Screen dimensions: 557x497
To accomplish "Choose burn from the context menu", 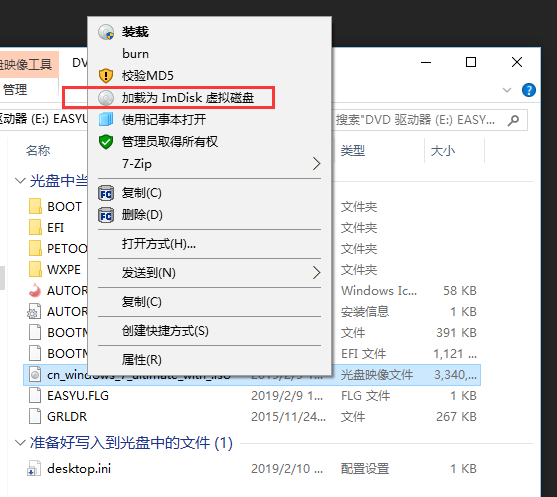I will point(210,54).
